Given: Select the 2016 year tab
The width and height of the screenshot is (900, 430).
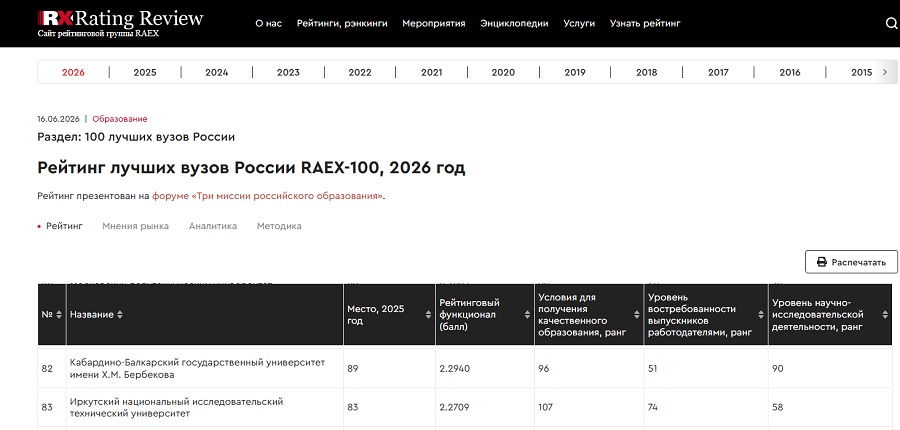Looking at the screenshot, I should pos(790,72).
